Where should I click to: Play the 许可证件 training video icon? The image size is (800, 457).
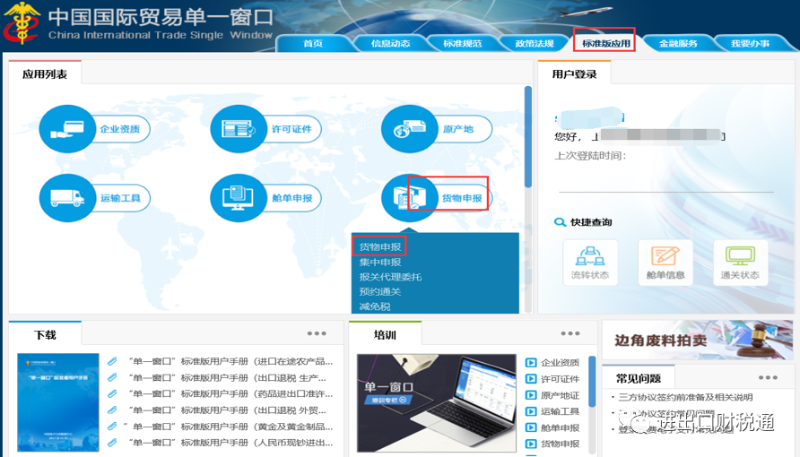coord(531,379)
